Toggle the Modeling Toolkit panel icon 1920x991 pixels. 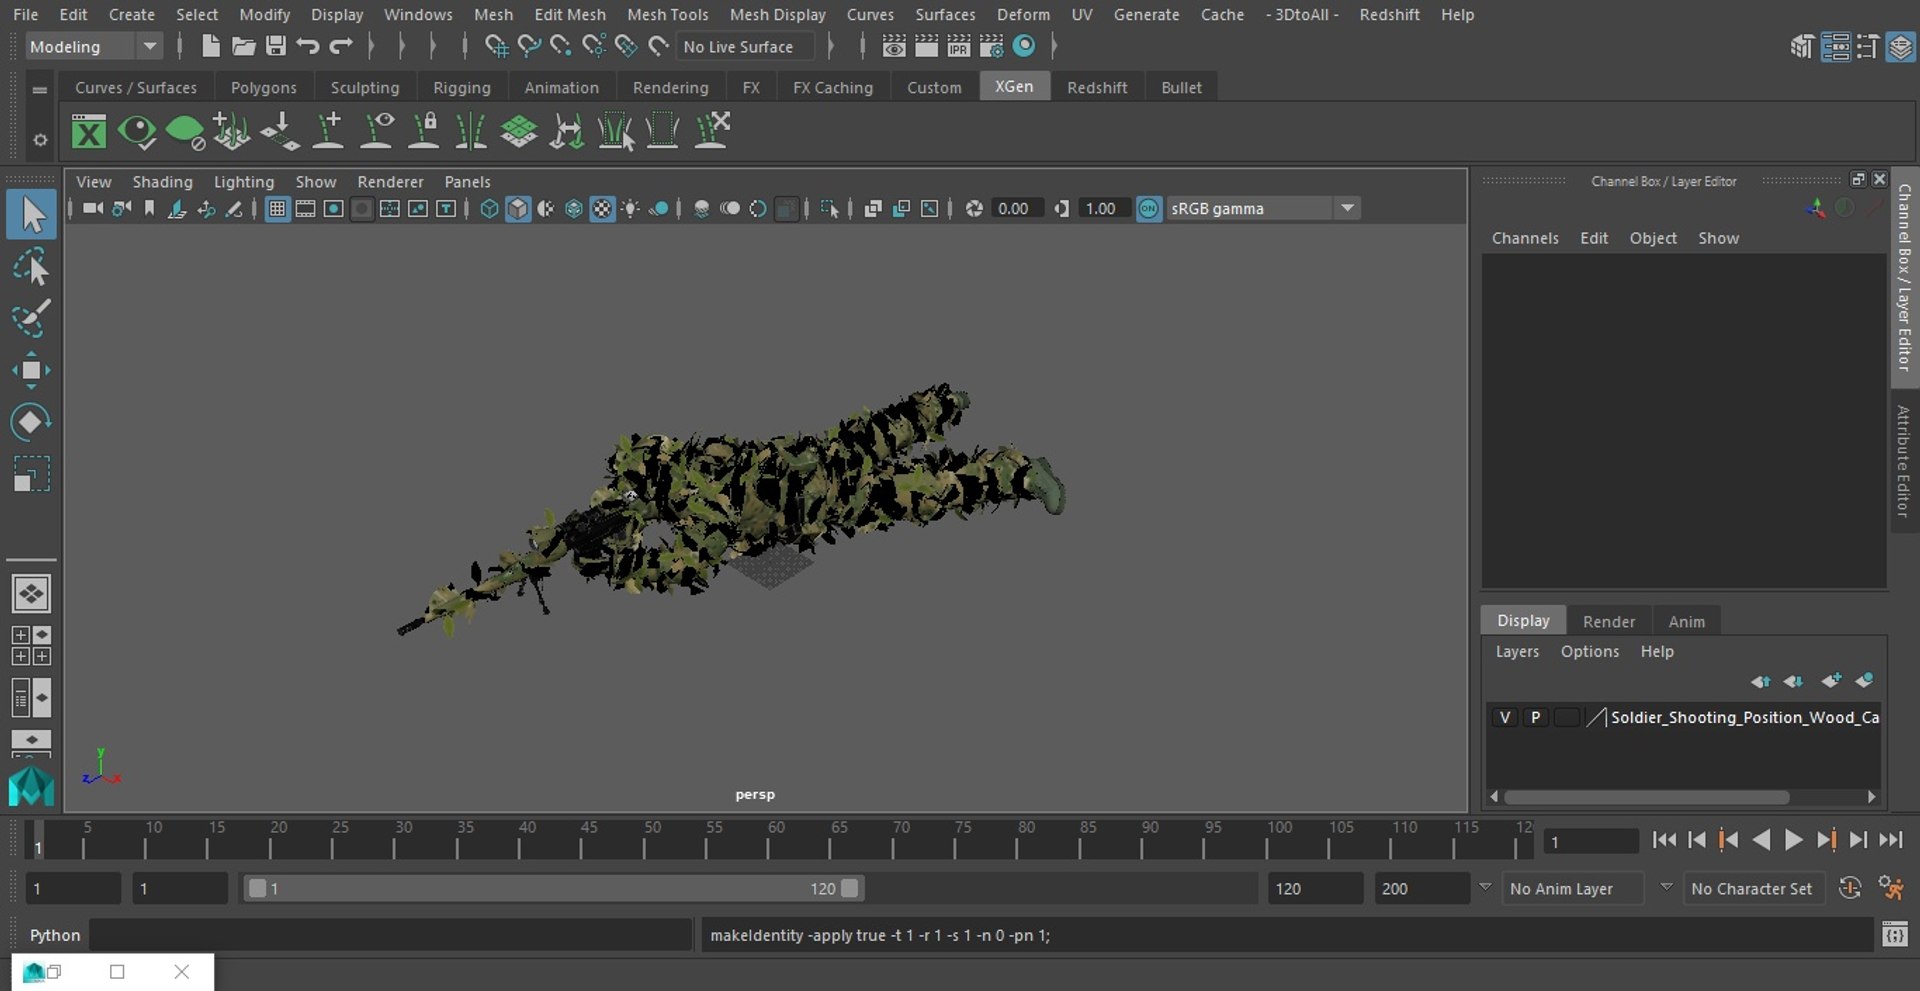pyautogui.click(x=1802, y=47)
